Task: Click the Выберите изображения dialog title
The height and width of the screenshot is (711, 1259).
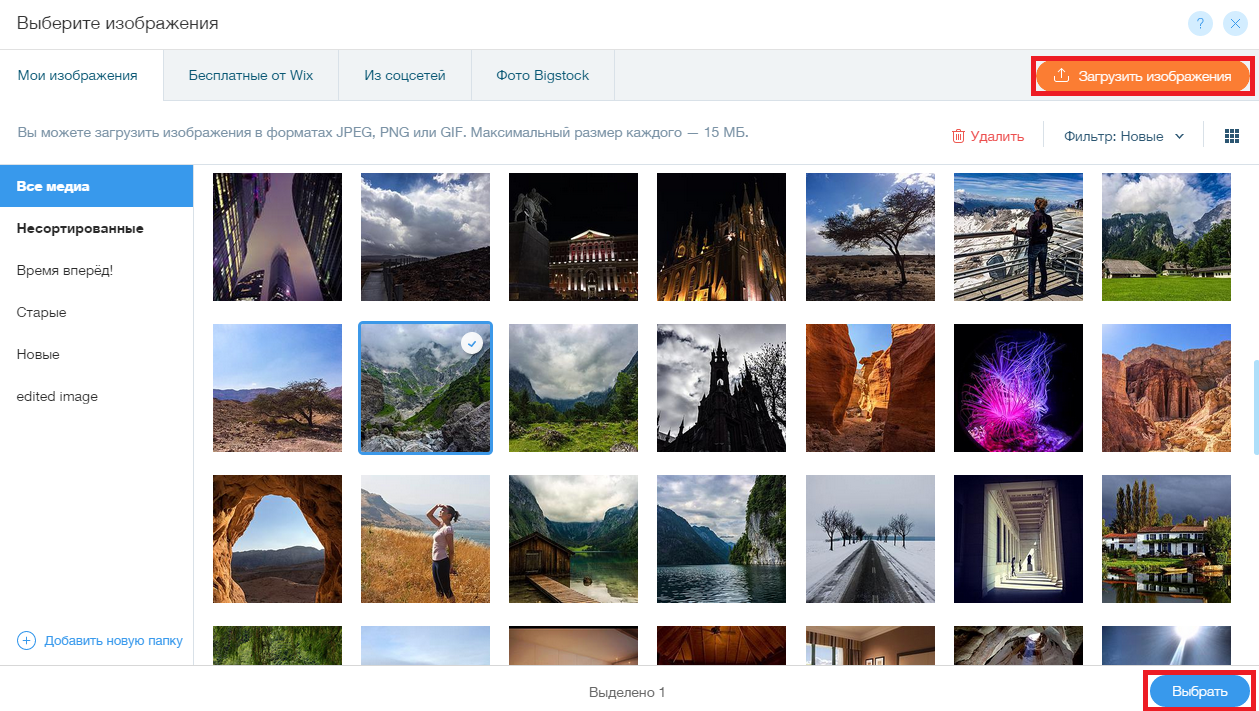Action: coord(118,22)
